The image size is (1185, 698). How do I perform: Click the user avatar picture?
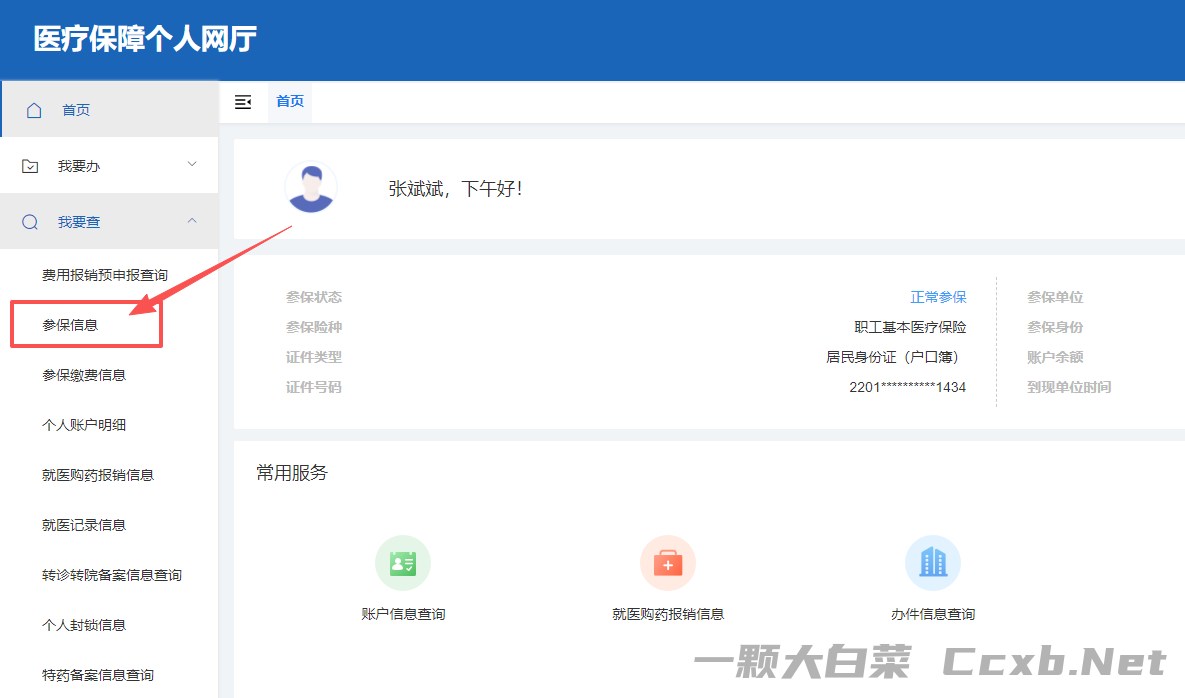pyautogui.click(x=311, y=188)
